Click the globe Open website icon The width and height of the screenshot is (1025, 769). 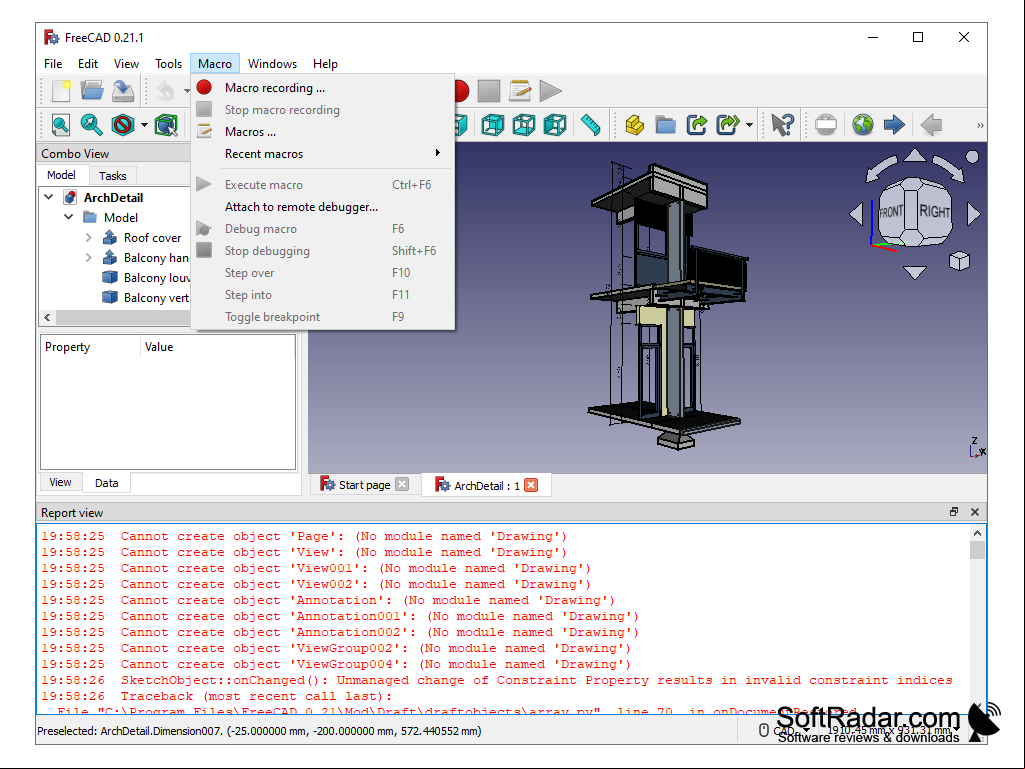[x=863, y=124]
